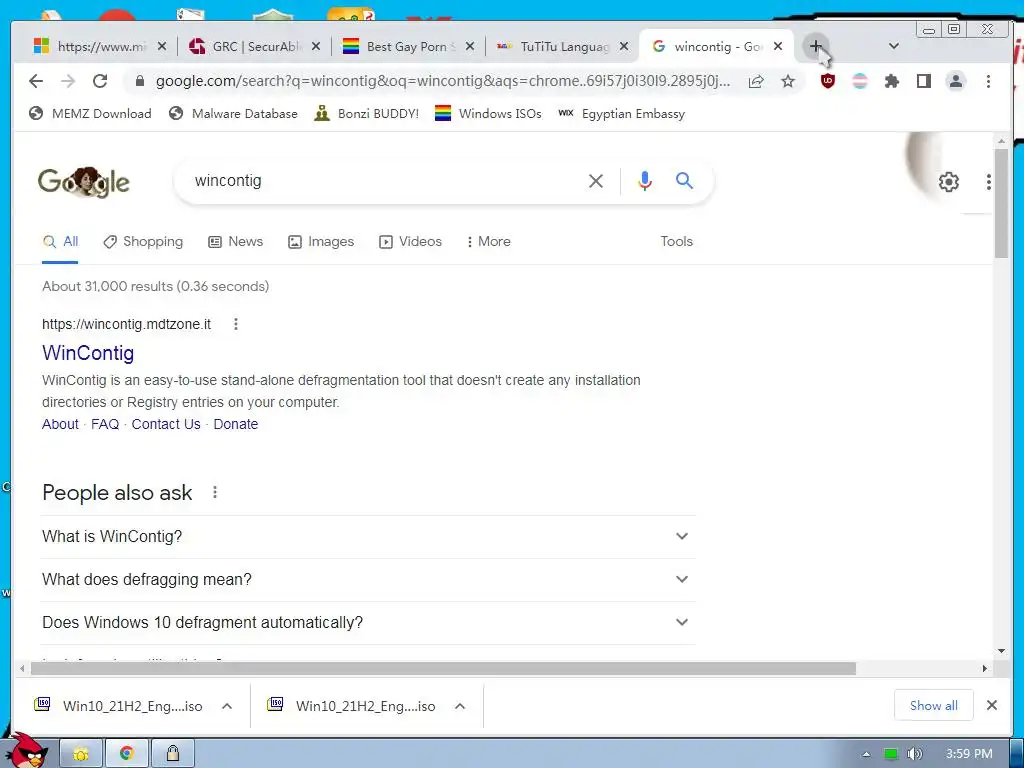Select the News results tab
1024x768 pixels.
point(235,242)
